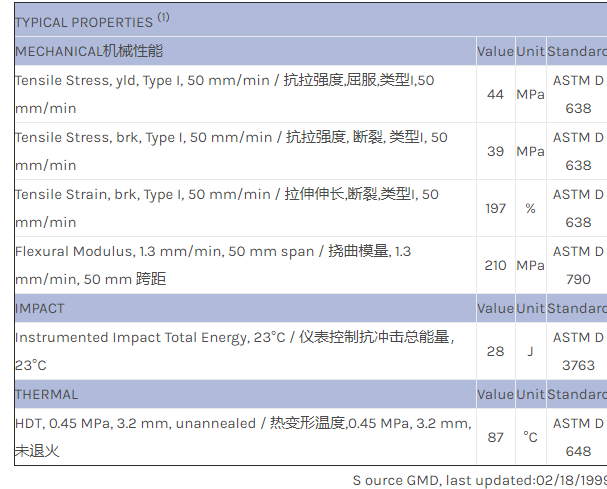Click the ASTM D 3763 standard cell
Viewport: 607px width, 489px height.
coord(578,351)
